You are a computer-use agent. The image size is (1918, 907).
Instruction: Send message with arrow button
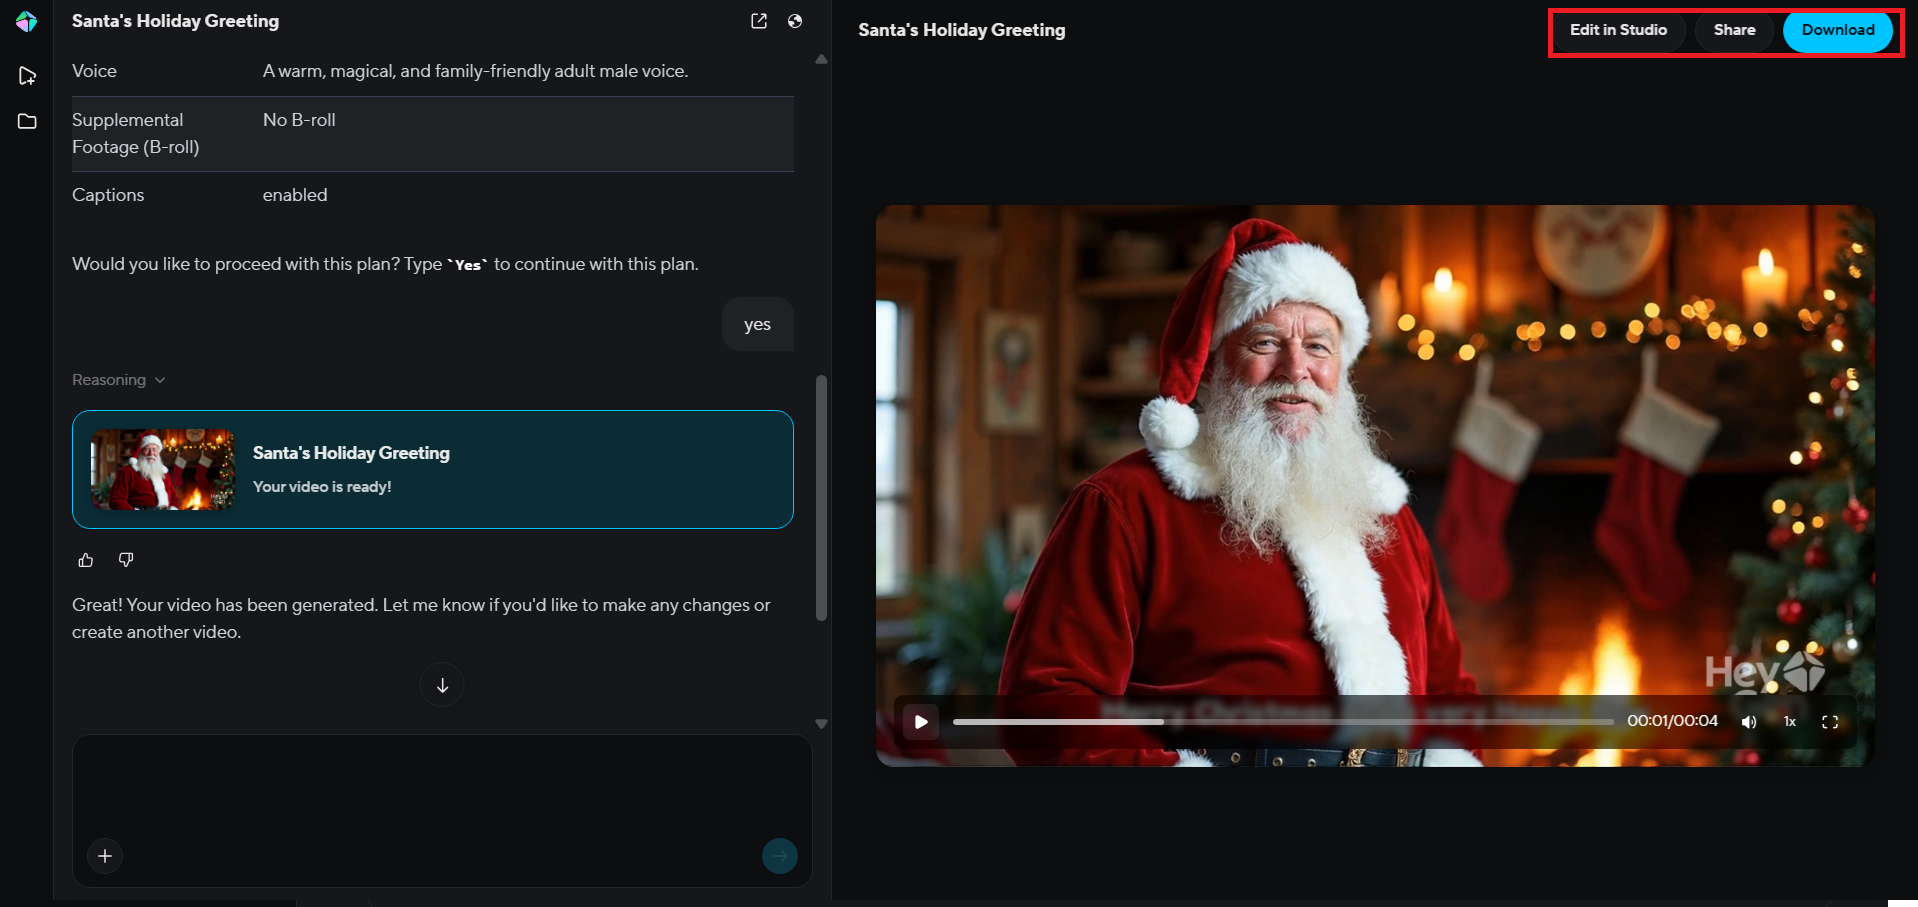pos(780,856)
